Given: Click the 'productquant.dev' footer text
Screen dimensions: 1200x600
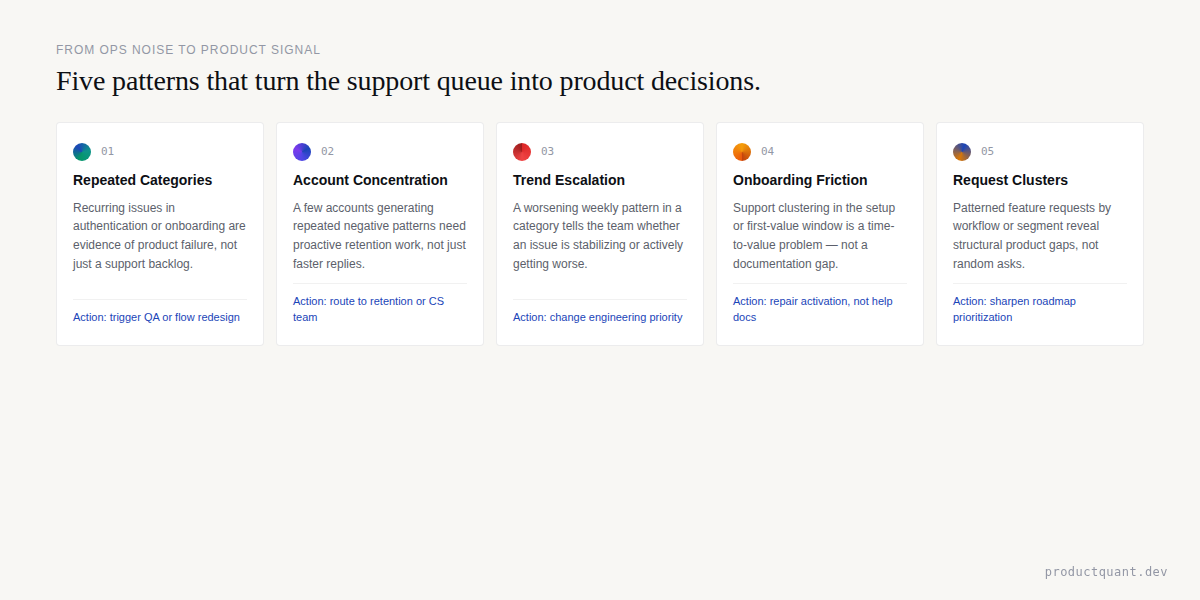Looking at the screenshot, I should 1106,572.
